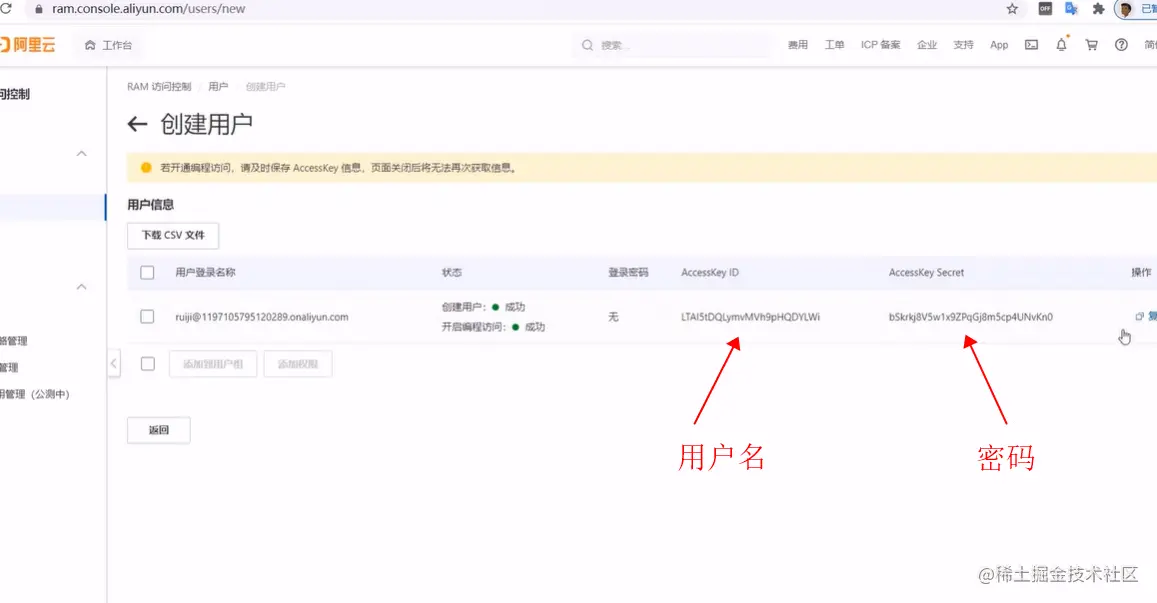Open the App menu item
This screenshot has height=603, width=1157.
tap(999, 45)
